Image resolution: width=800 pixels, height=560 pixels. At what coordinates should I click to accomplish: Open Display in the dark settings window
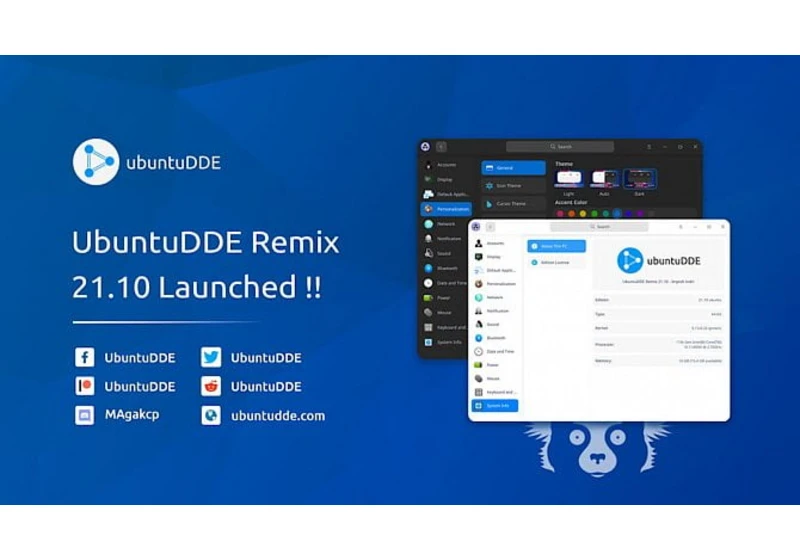tap(445, 180)
